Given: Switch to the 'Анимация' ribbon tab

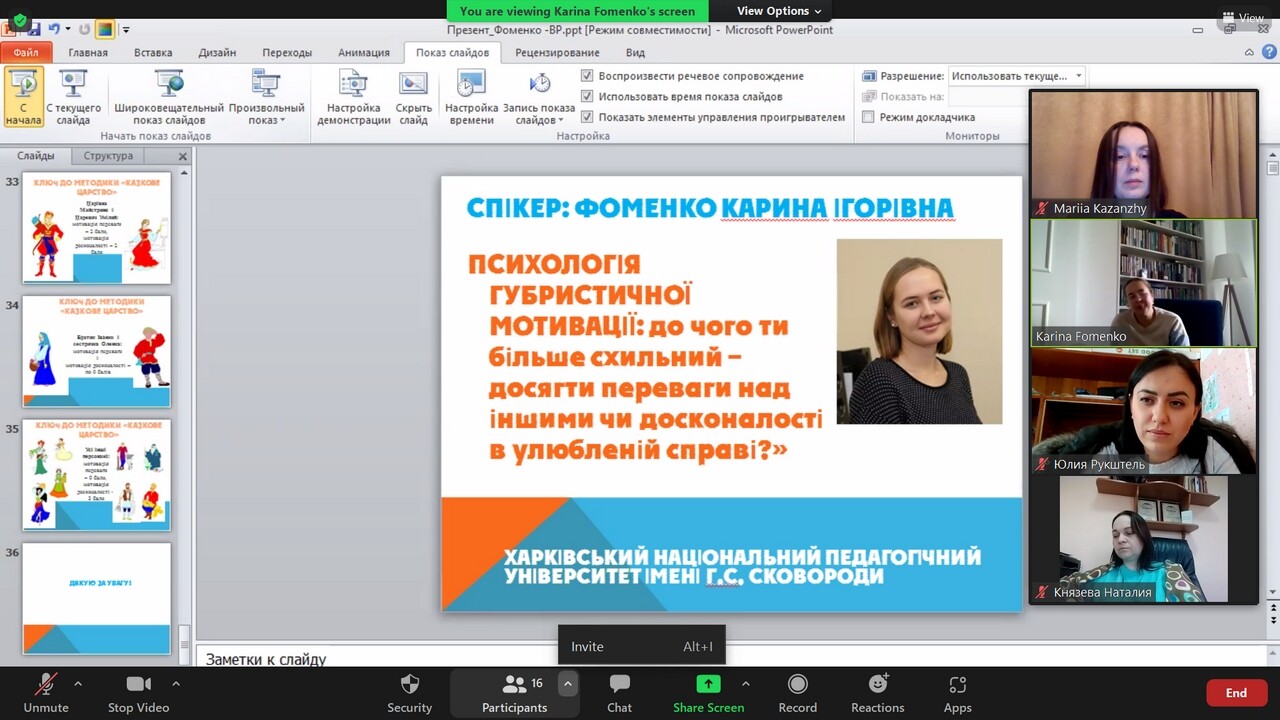Looking at the screenshot, I should pos(363,53).
